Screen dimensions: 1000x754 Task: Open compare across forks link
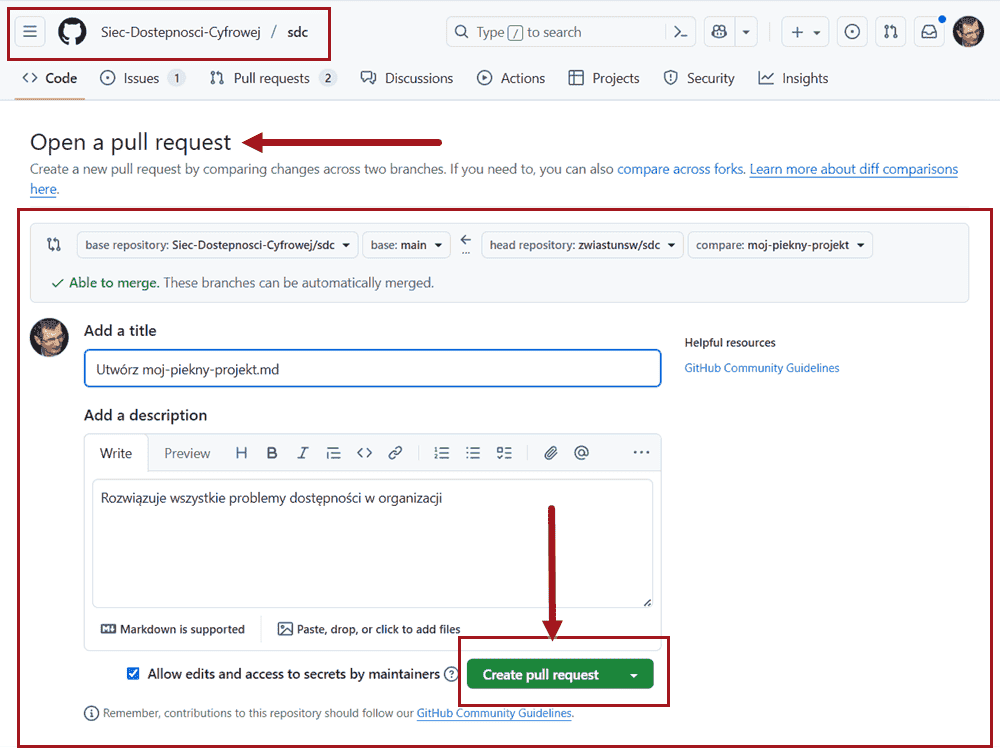[x=680, y=169]
